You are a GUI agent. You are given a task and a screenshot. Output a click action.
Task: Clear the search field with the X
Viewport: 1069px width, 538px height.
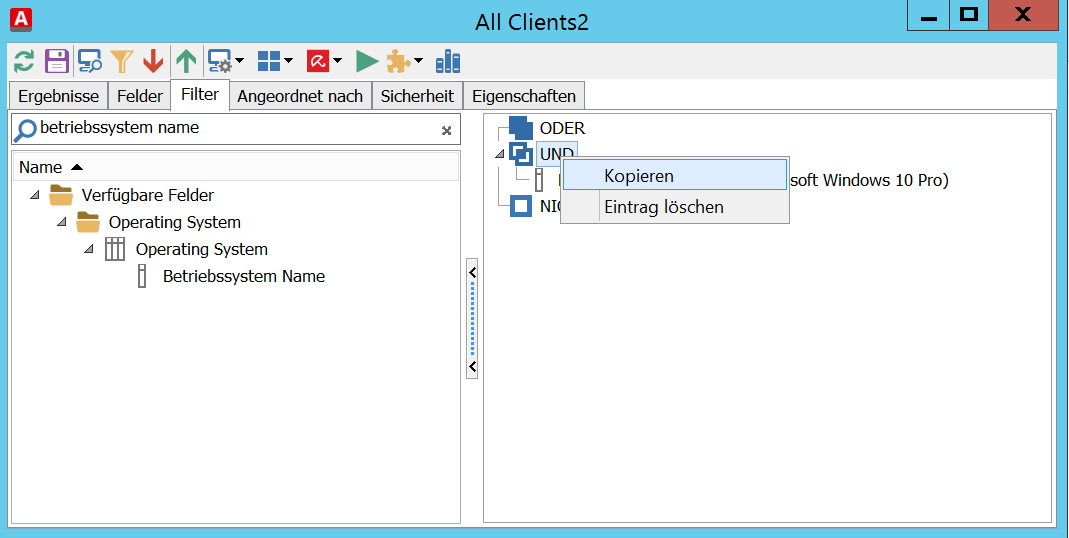(x=447, y=130)
